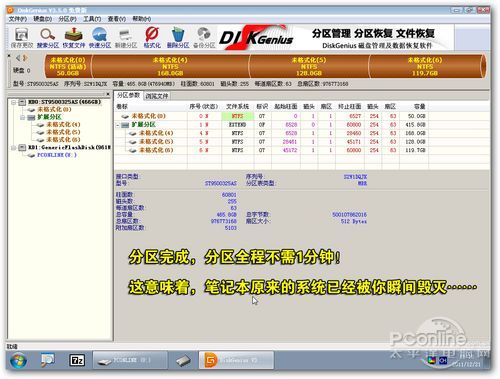This screenshot has height=379, width=500.
Task: Click the 起始柱面 column header
Action: [x=286, y=107]
